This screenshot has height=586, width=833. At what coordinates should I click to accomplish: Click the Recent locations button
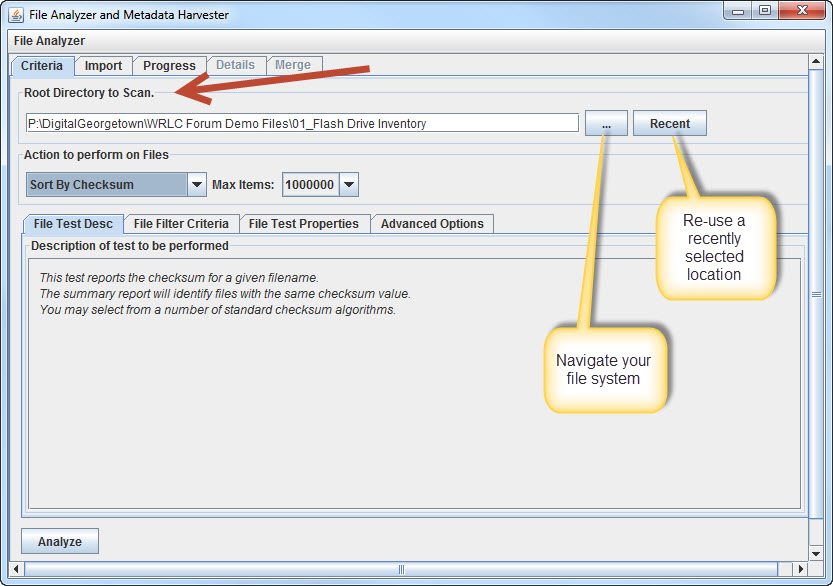(669, 124)
